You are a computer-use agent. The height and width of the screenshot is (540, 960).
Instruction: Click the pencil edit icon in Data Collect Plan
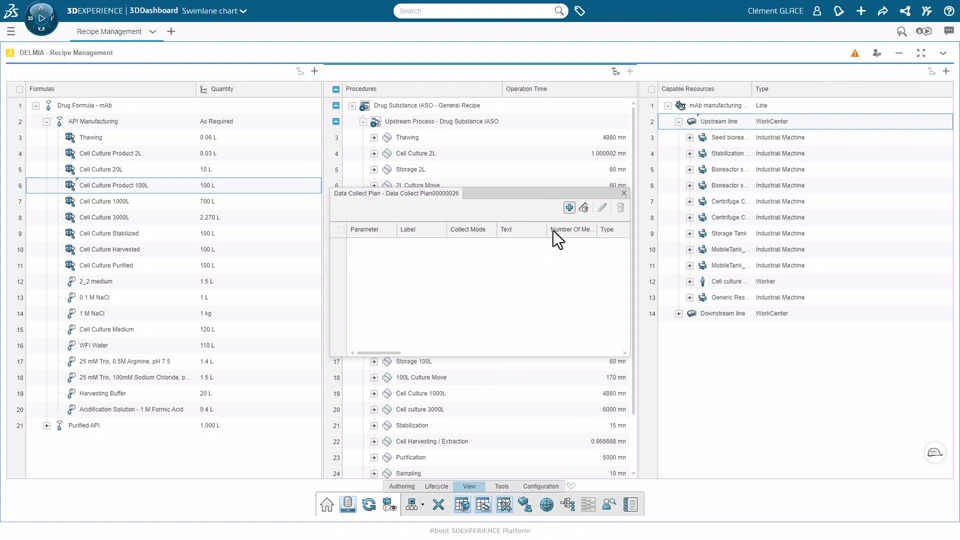click(x=602, y=208)
